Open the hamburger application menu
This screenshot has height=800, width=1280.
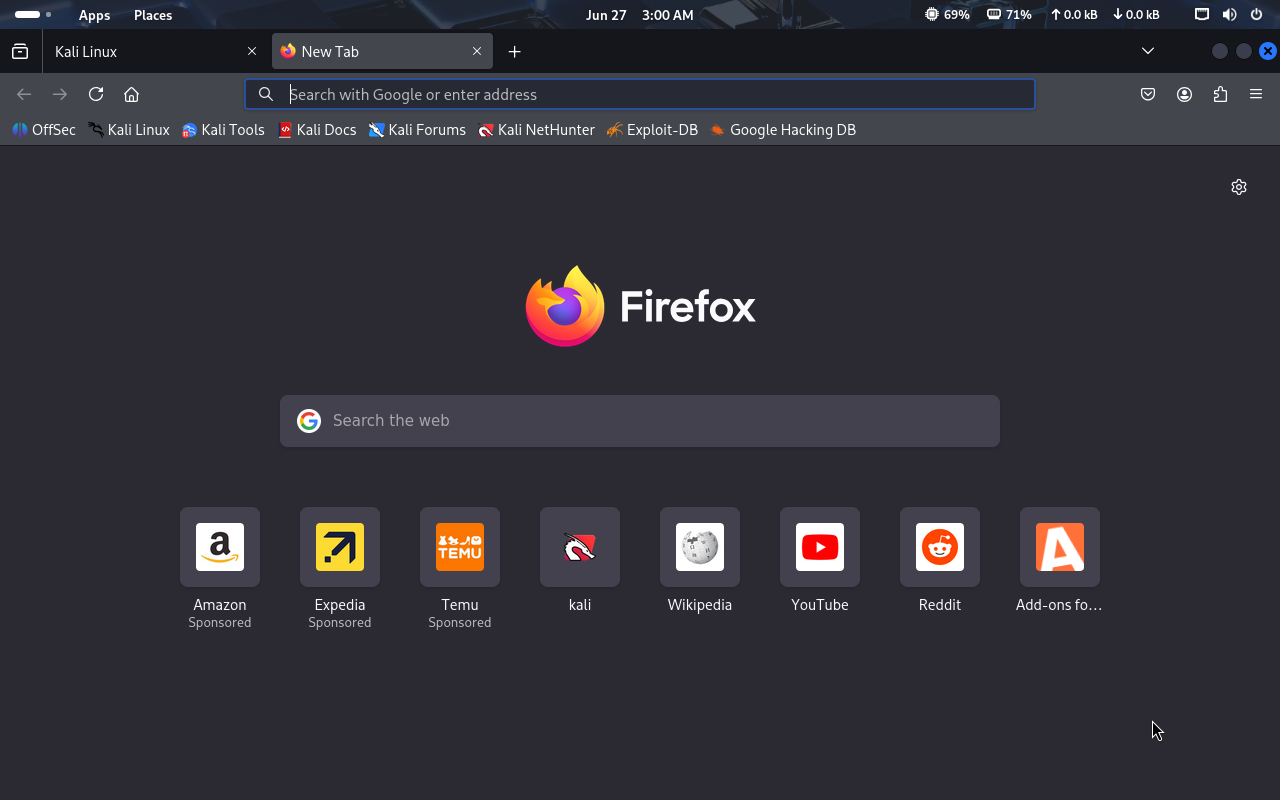click(x=1256, y=94)
